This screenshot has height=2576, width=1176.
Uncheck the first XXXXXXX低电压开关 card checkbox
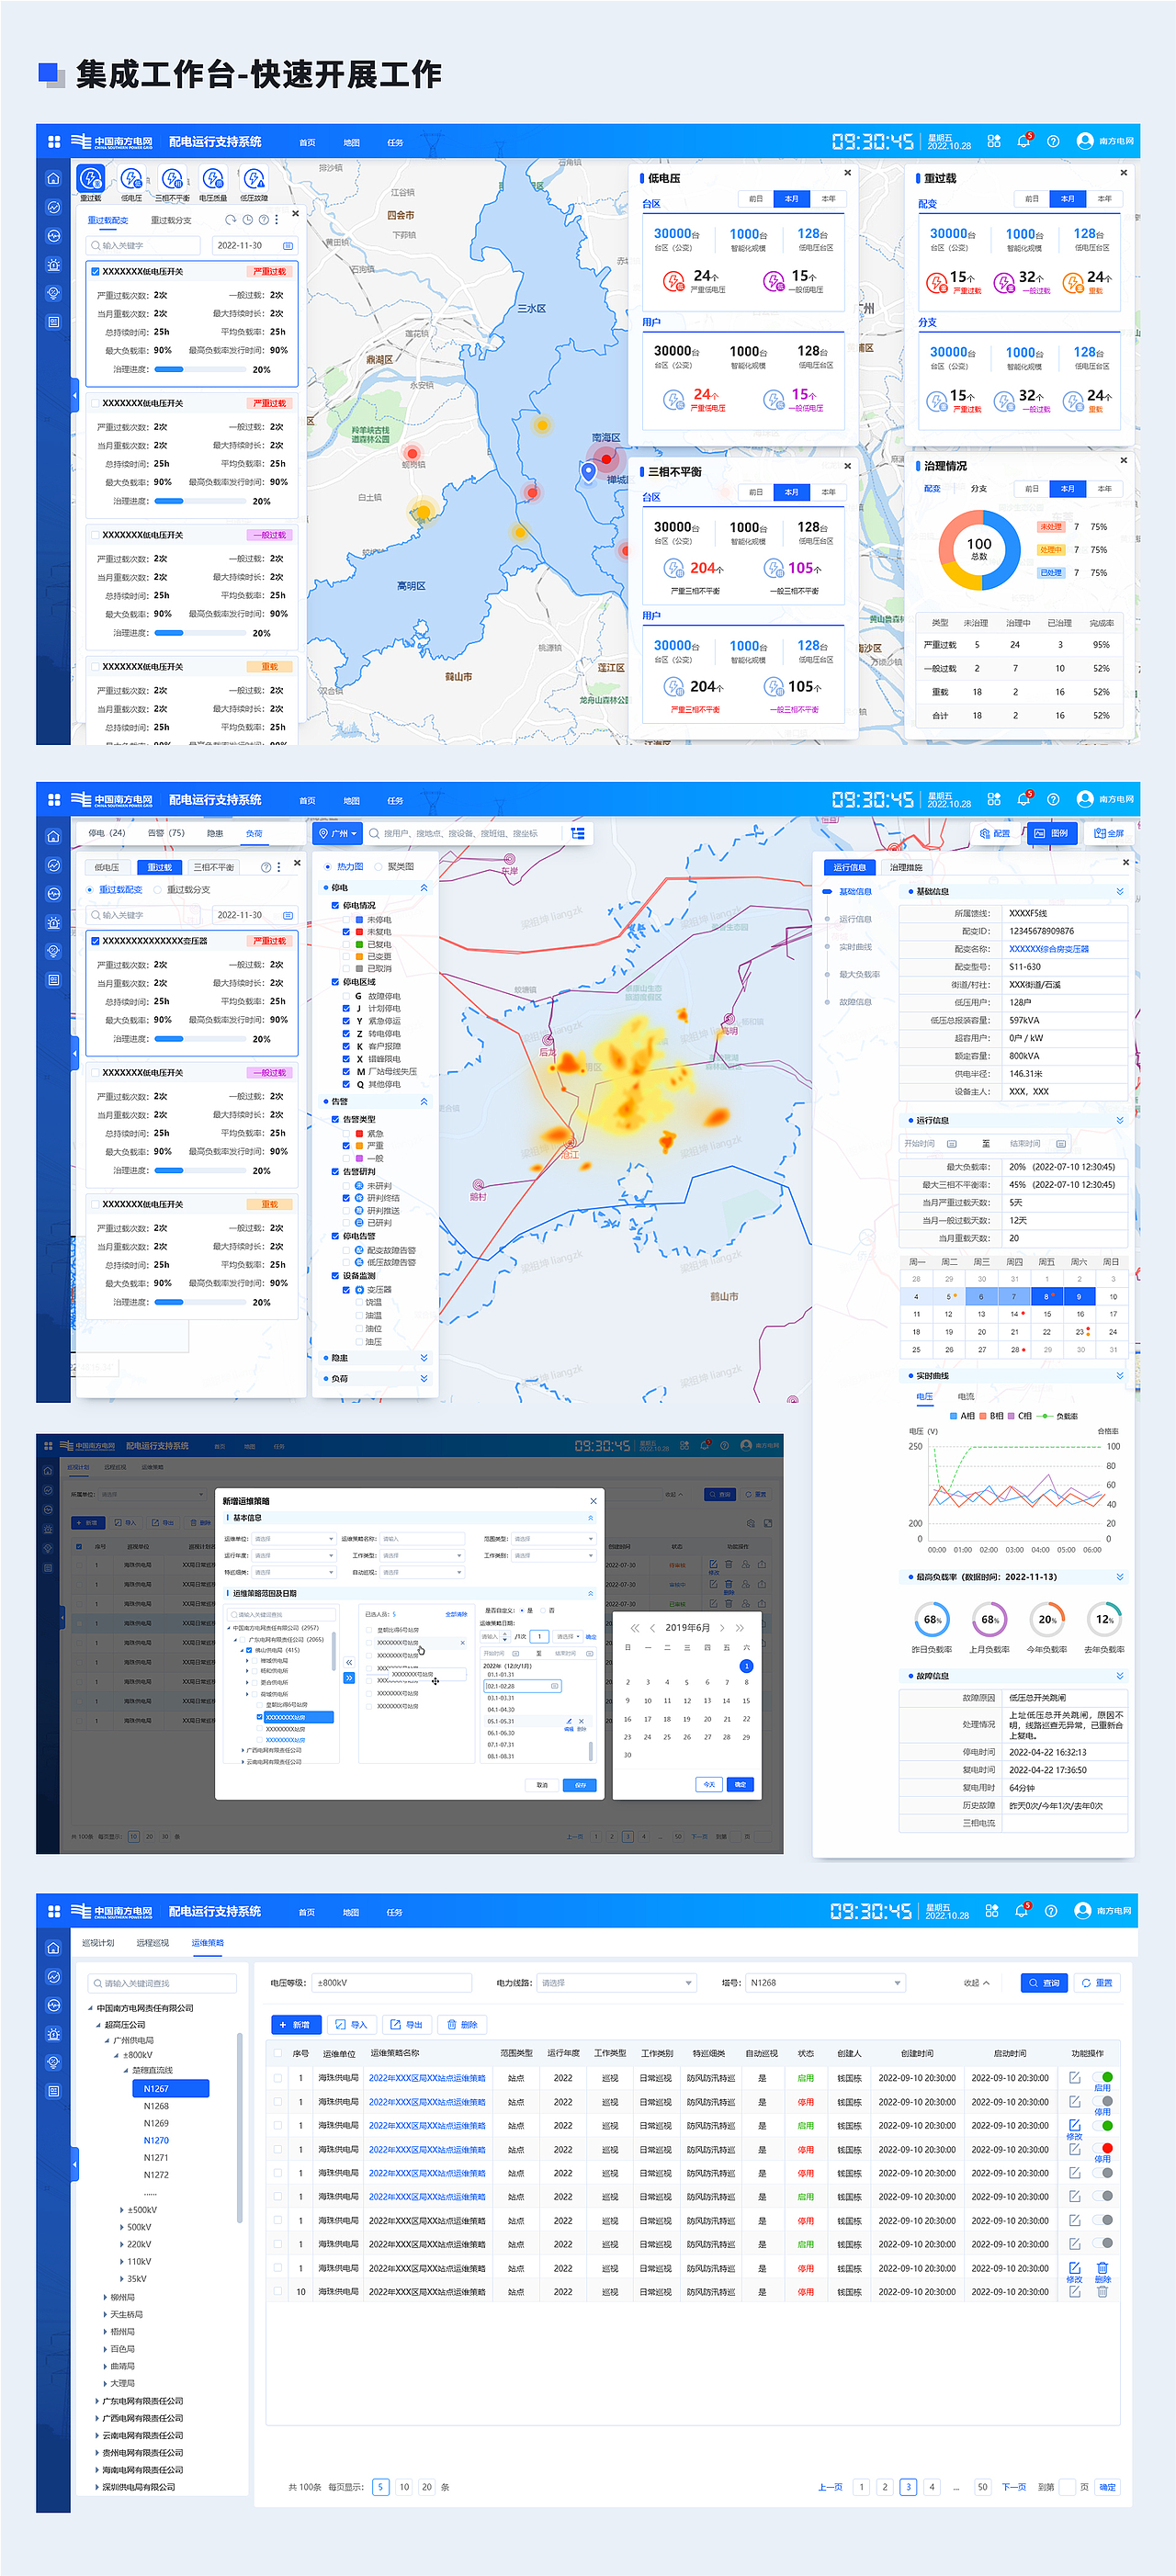click(95, 271)
